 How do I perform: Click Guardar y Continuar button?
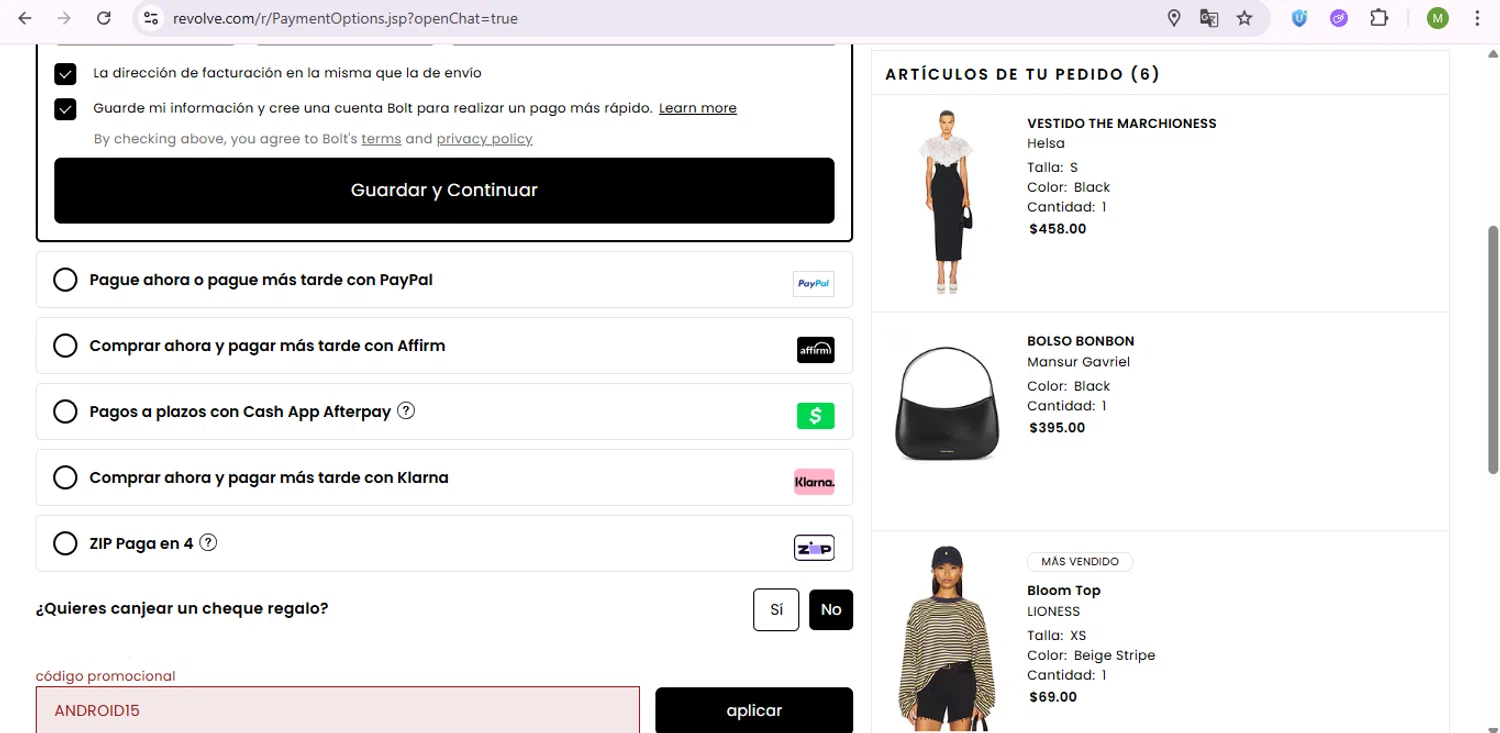click(x=444, y=190)
